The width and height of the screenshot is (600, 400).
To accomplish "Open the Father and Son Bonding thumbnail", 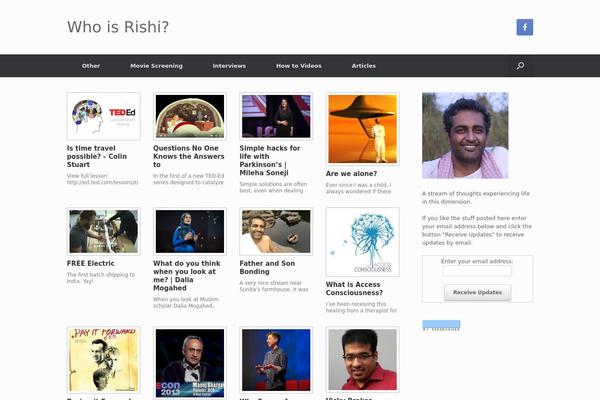I will [x=276, y=231].
